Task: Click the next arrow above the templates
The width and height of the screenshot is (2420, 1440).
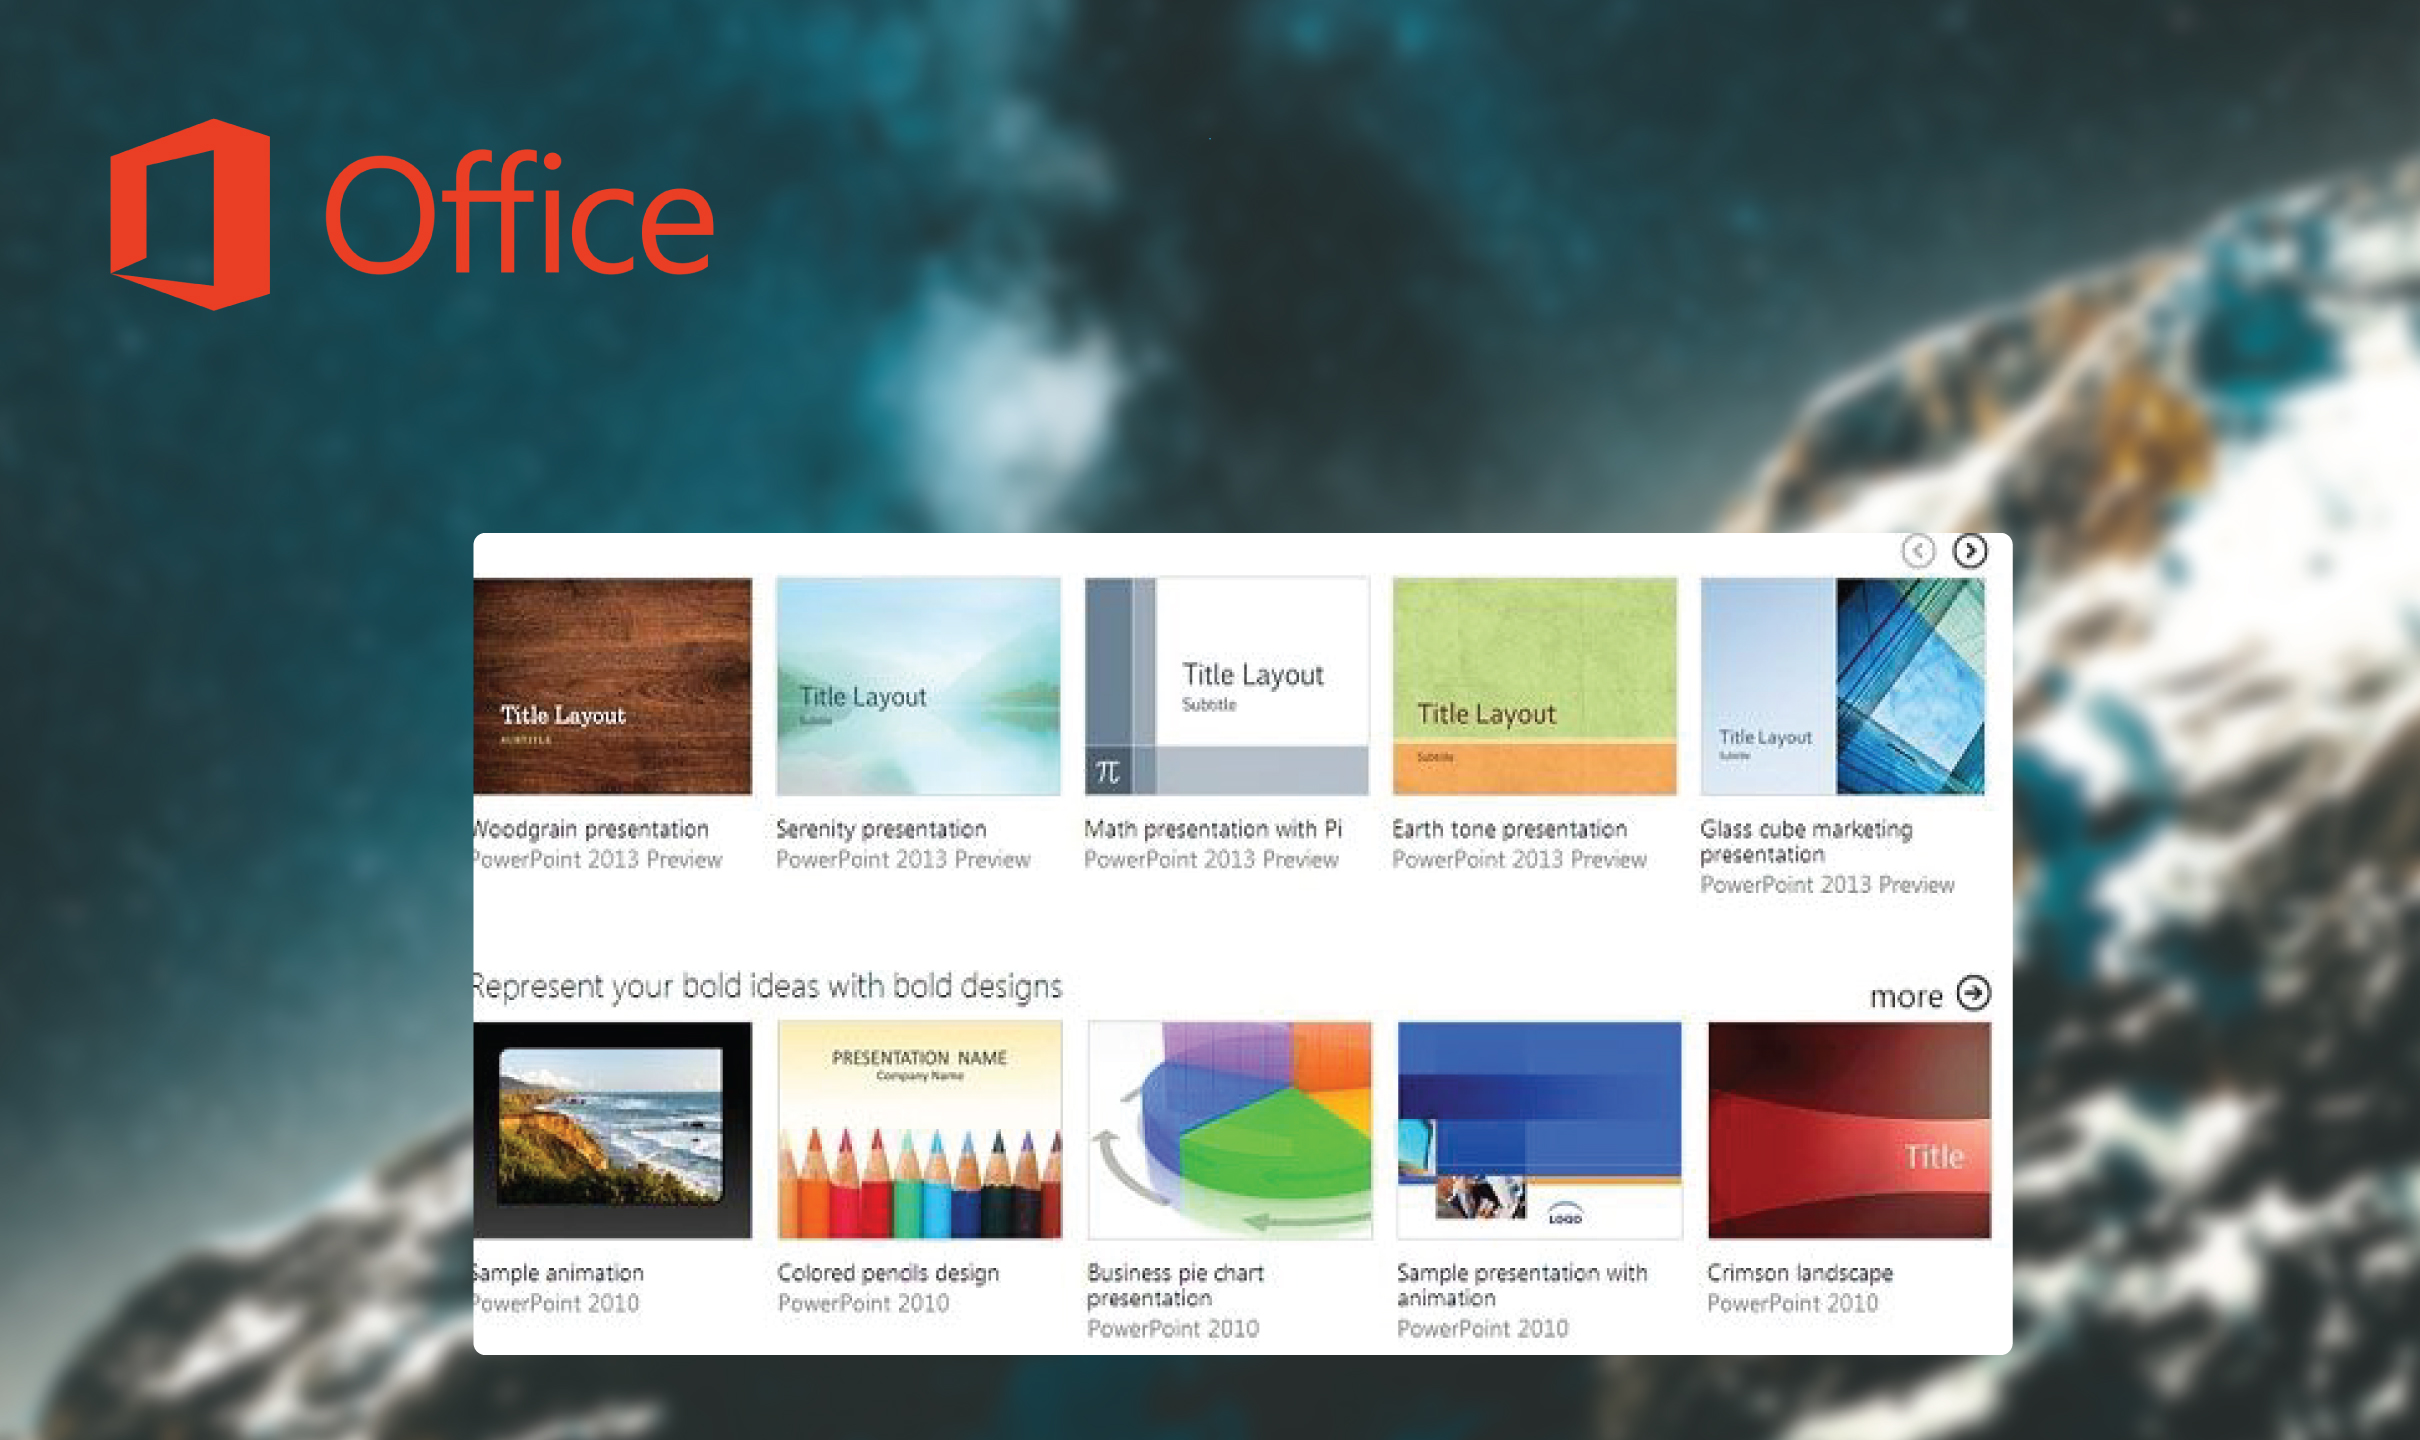Action: click(1970, 551)
